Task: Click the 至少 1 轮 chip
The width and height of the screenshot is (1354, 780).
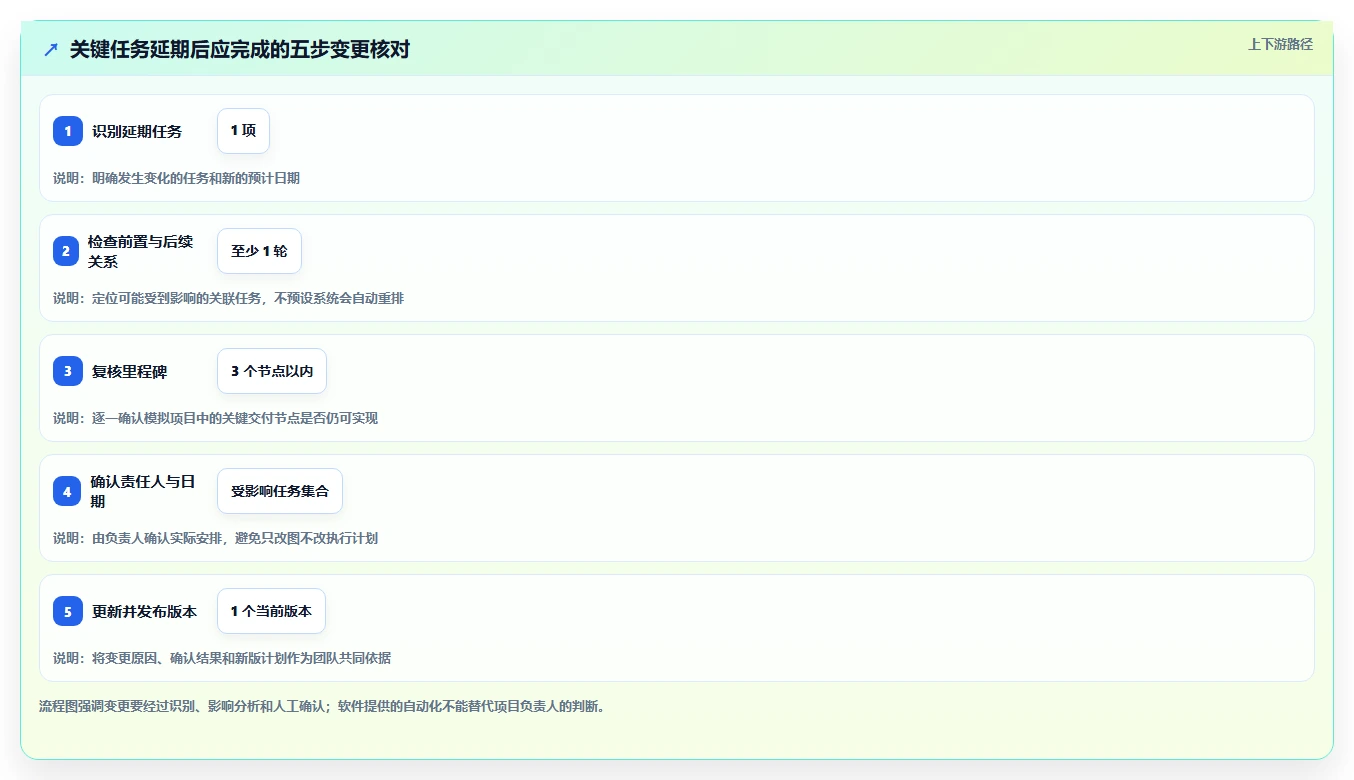Action: (259, 251)
